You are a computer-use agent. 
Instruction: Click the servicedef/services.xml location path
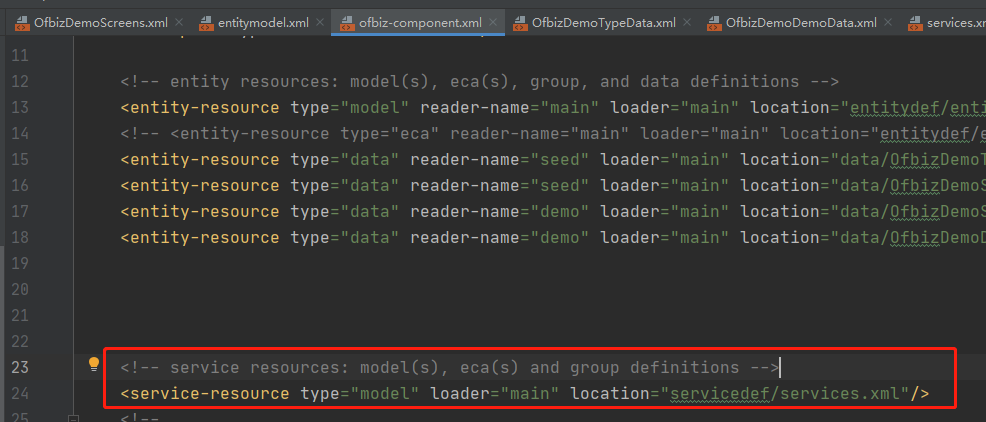tap(785, 394)
